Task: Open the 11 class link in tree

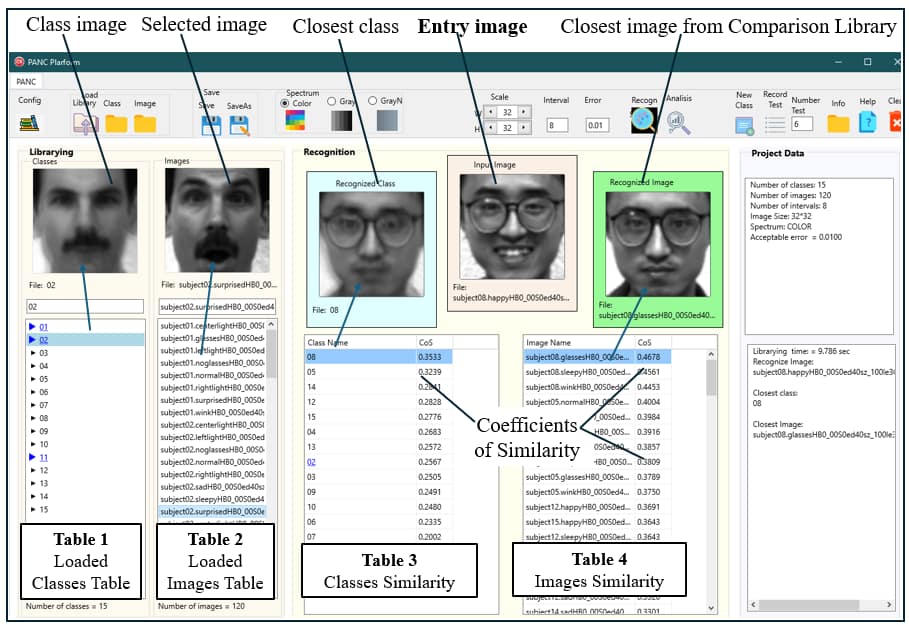Action: (x=43, y=457)
